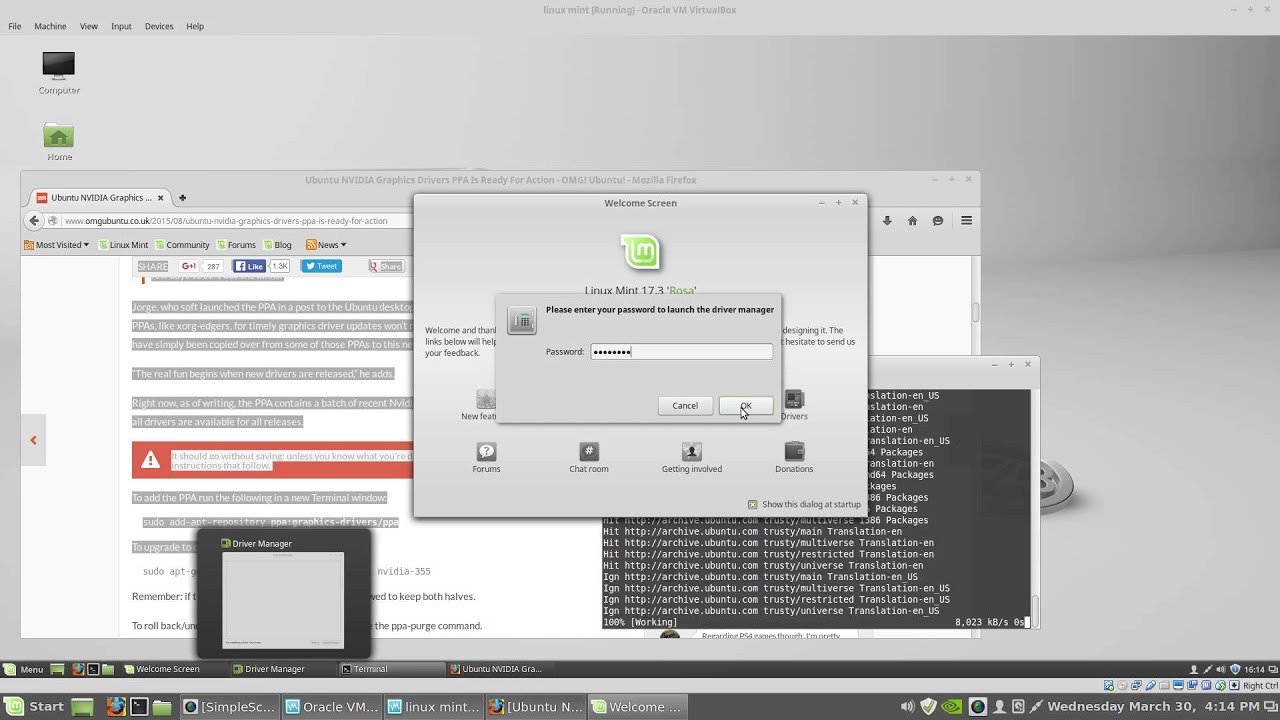Click the Start button on host taskbar
1280x720 pixels.
(x=36, y=707)
